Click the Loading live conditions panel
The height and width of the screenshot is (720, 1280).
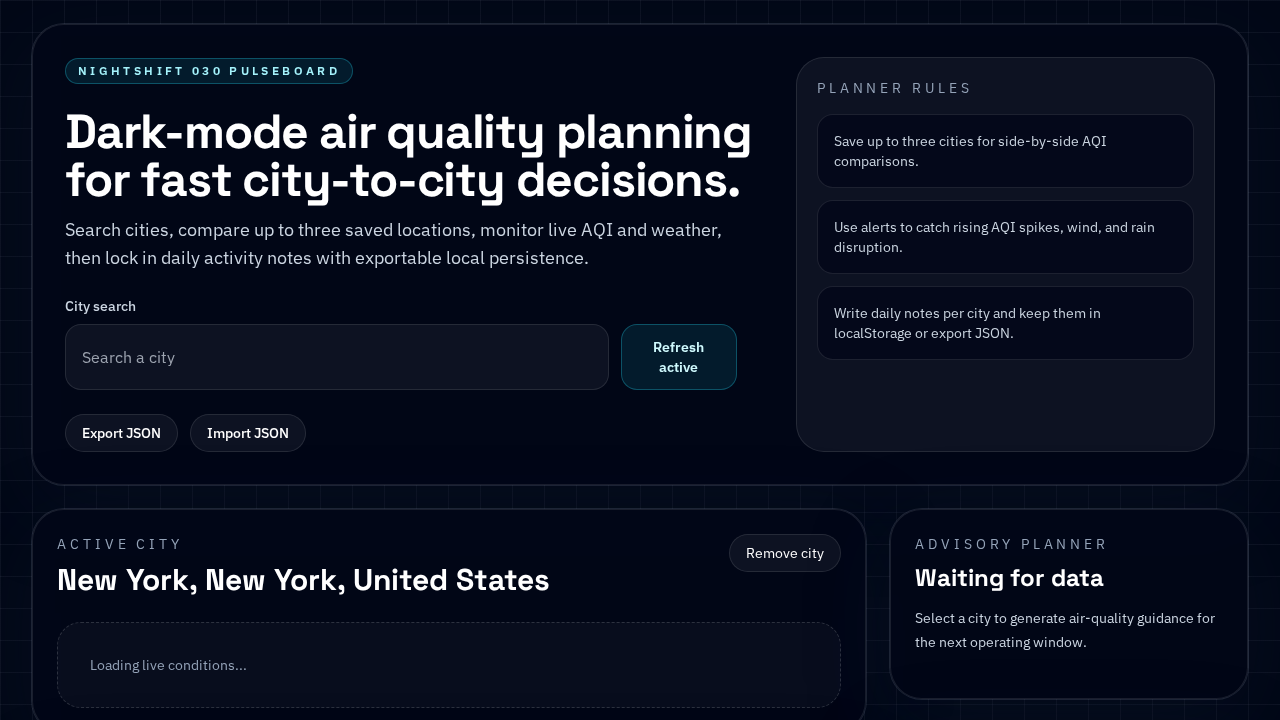[x=449, y=665]
